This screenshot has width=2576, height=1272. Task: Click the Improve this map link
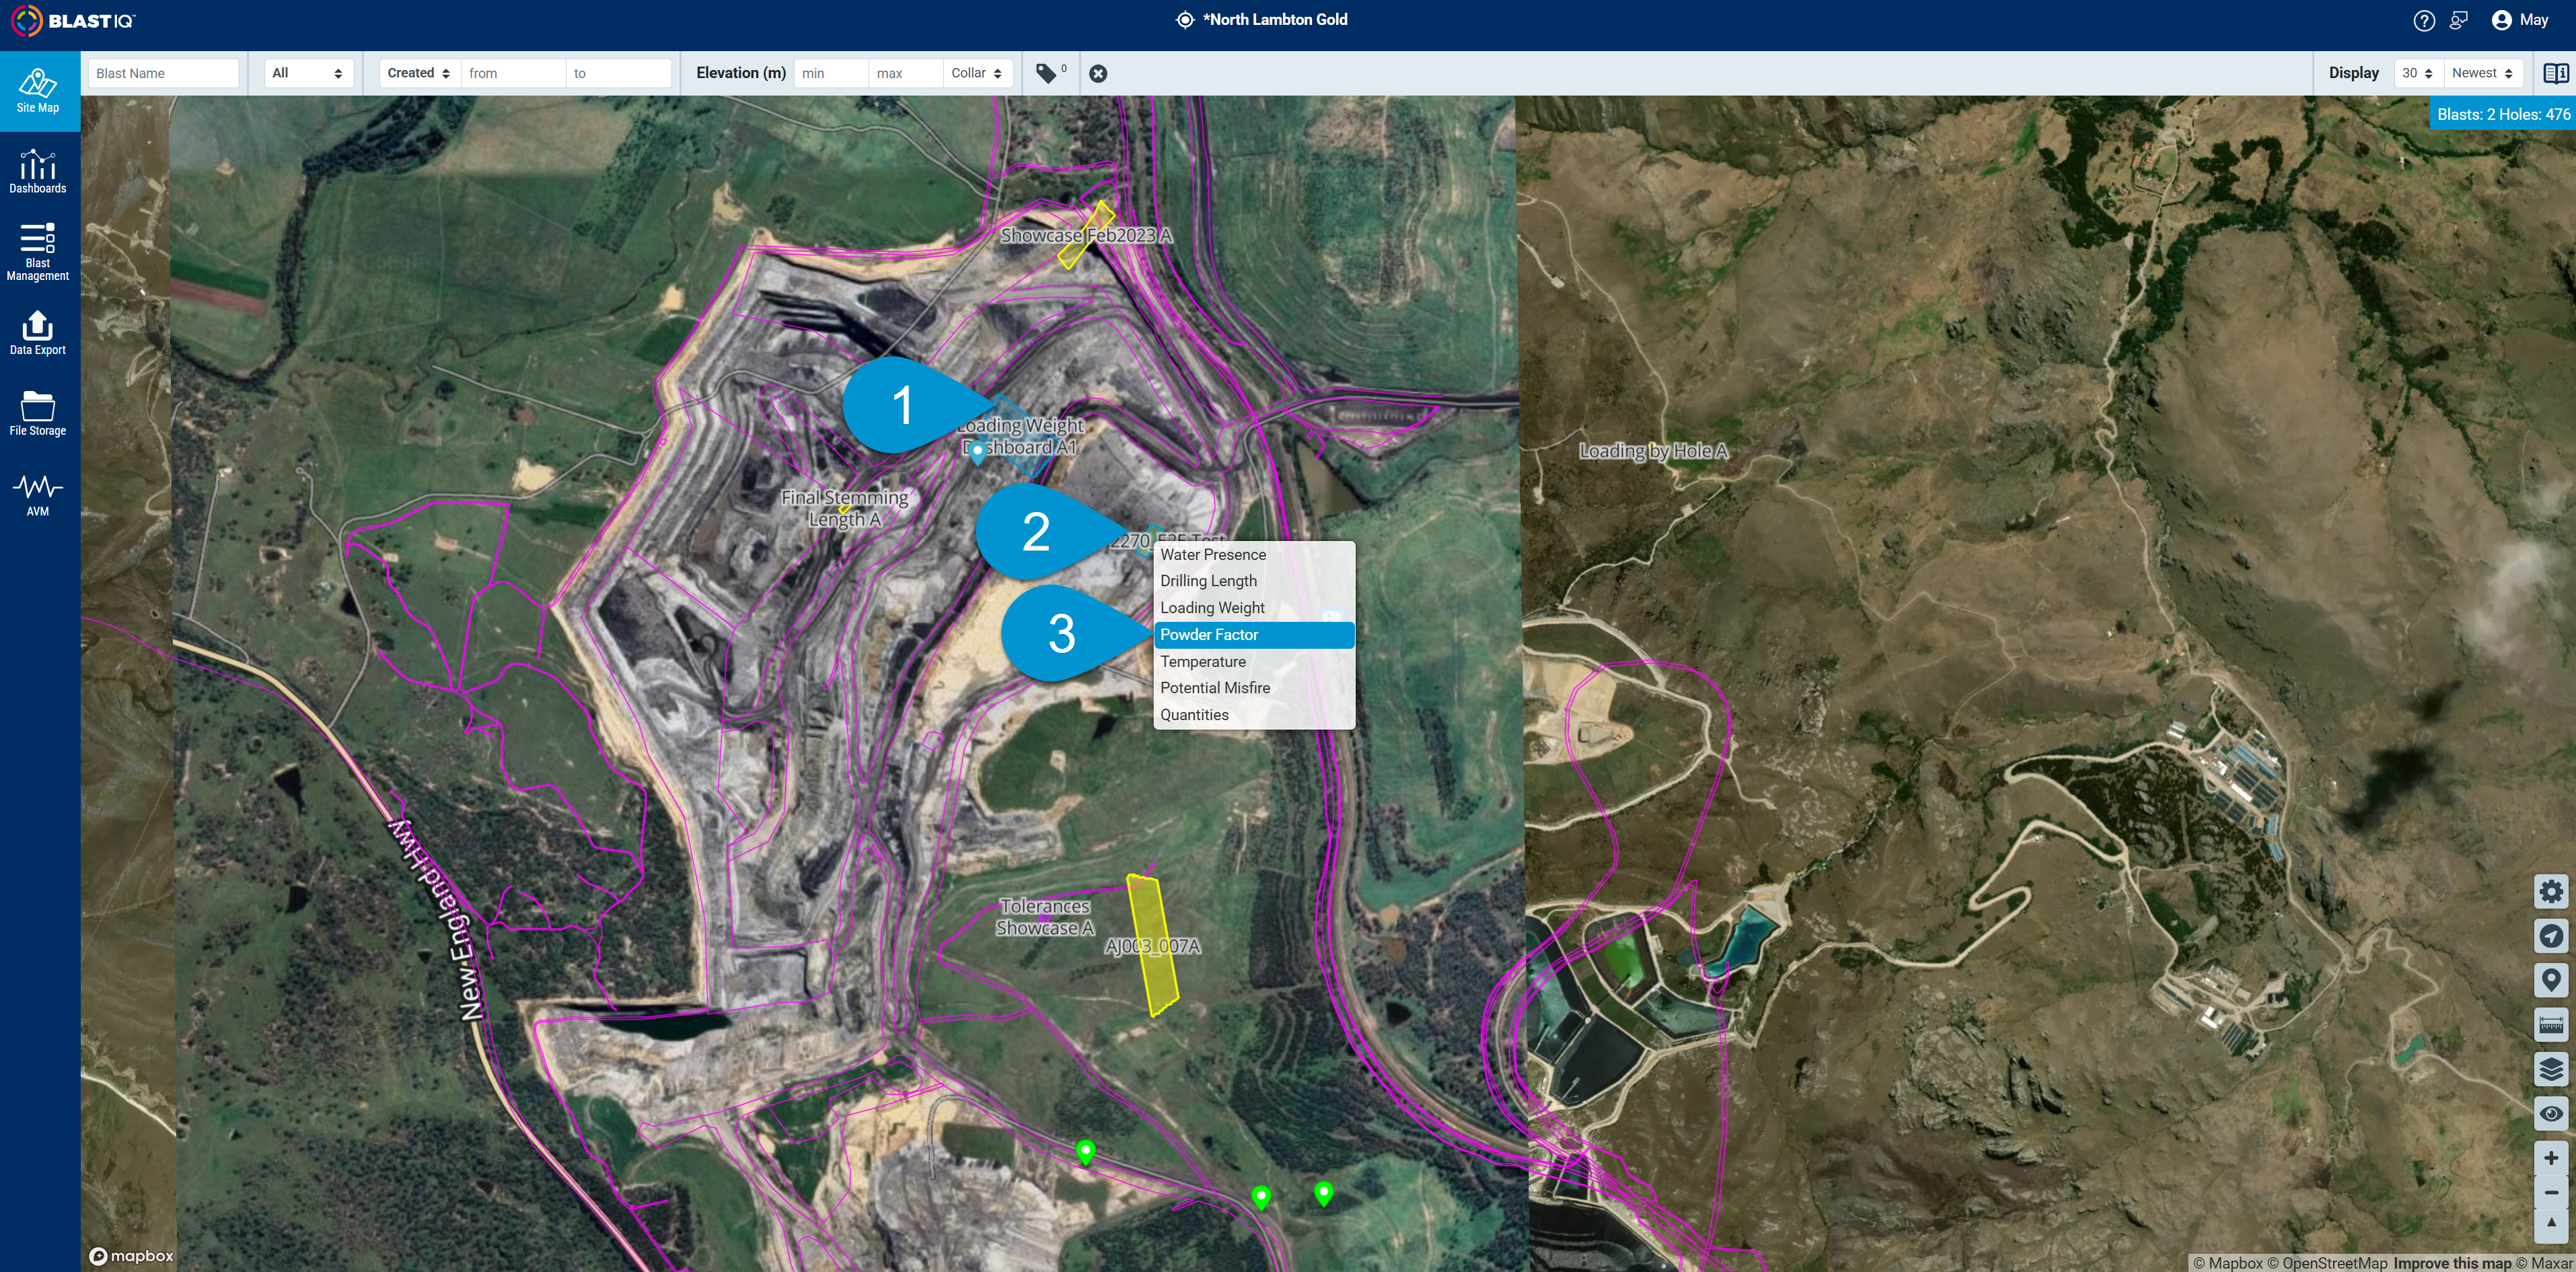pyautogui.click(x=2452, y=1263)
